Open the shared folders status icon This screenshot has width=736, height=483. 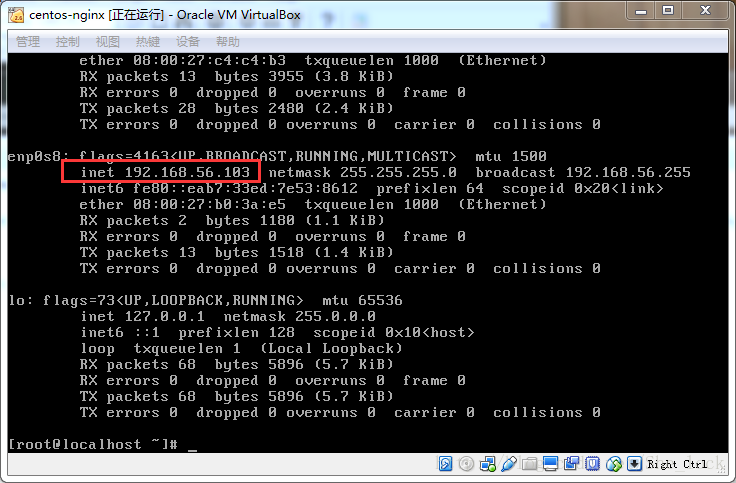[529, 464]
